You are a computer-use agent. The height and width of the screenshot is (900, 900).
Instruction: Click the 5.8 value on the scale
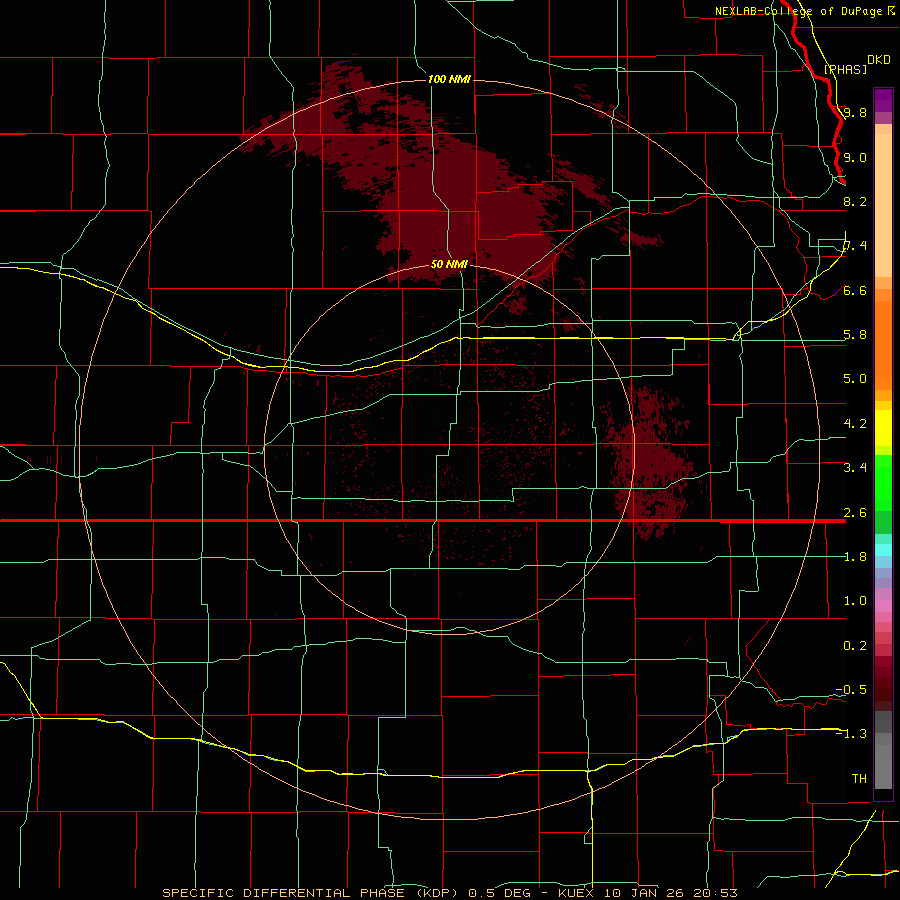click(x=855, y=335)
